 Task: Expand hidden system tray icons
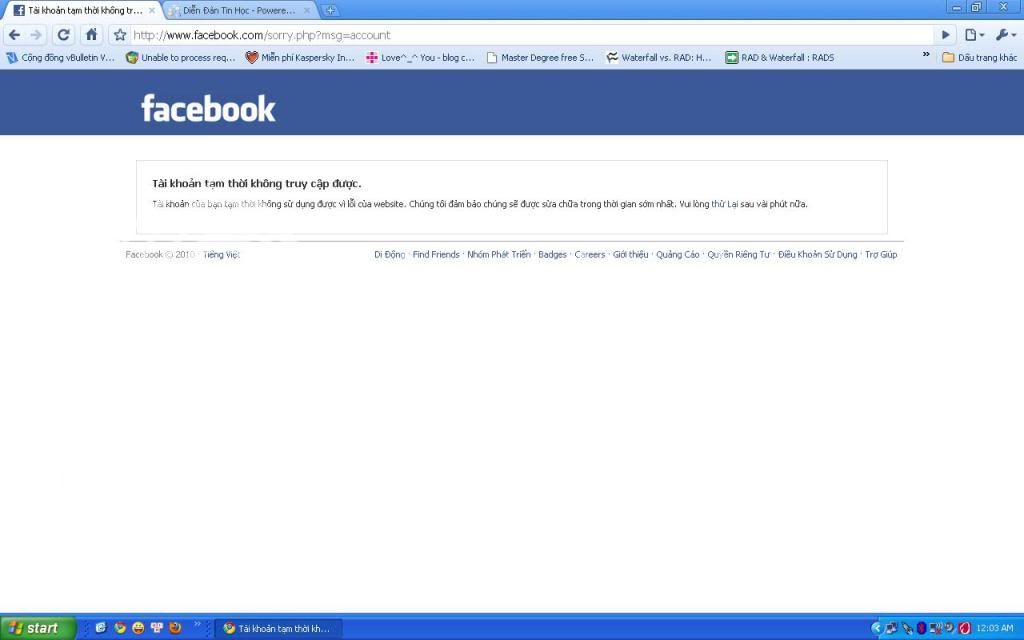tap(876, 628)
